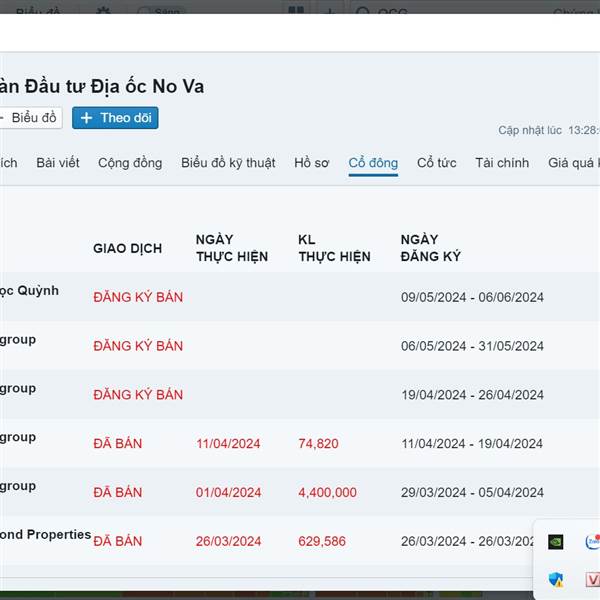Click the plus icon on Theo dõi
The width and height of the screenshot is (600, 600).
86,118
